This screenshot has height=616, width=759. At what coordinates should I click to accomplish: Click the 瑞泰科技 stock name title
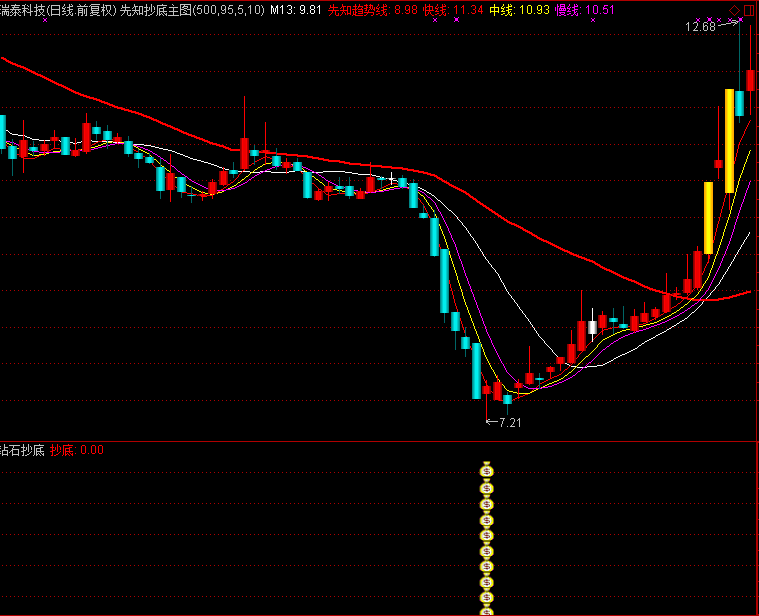point(22,9)
